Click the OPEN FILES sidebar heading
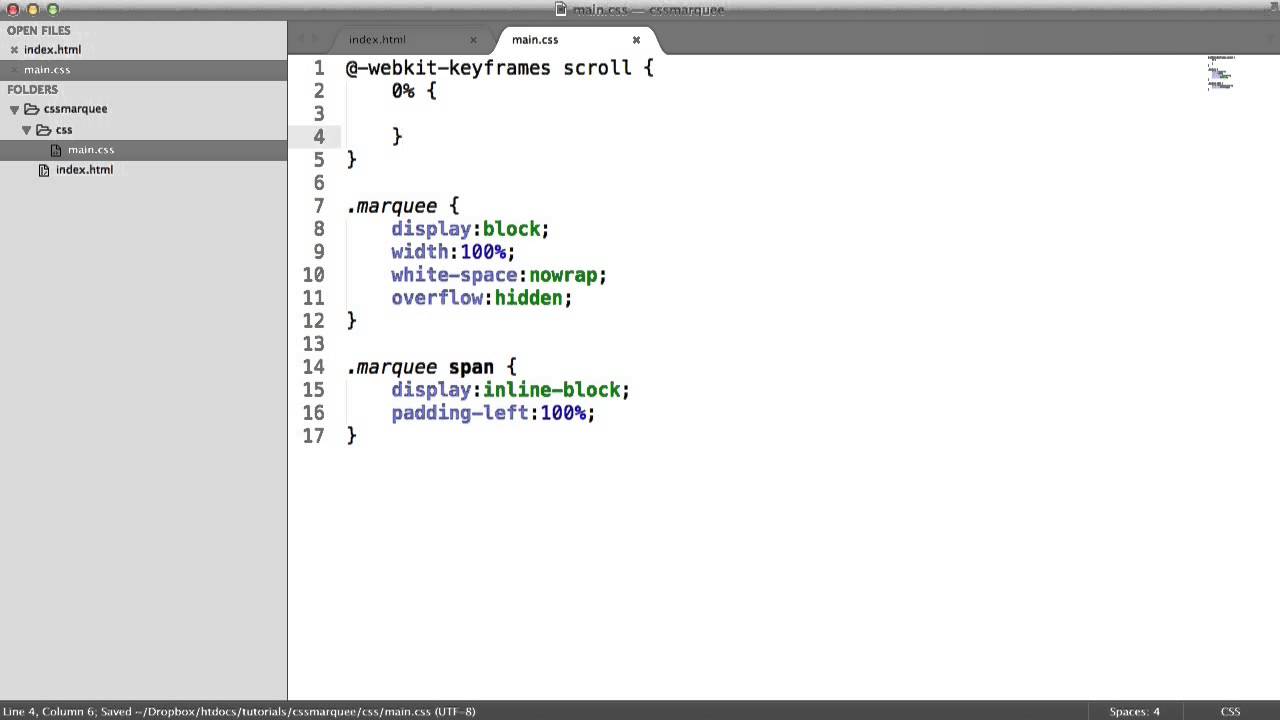Image resolution: width=1280 pixels, height=720 pixels. tap(38, 31)
